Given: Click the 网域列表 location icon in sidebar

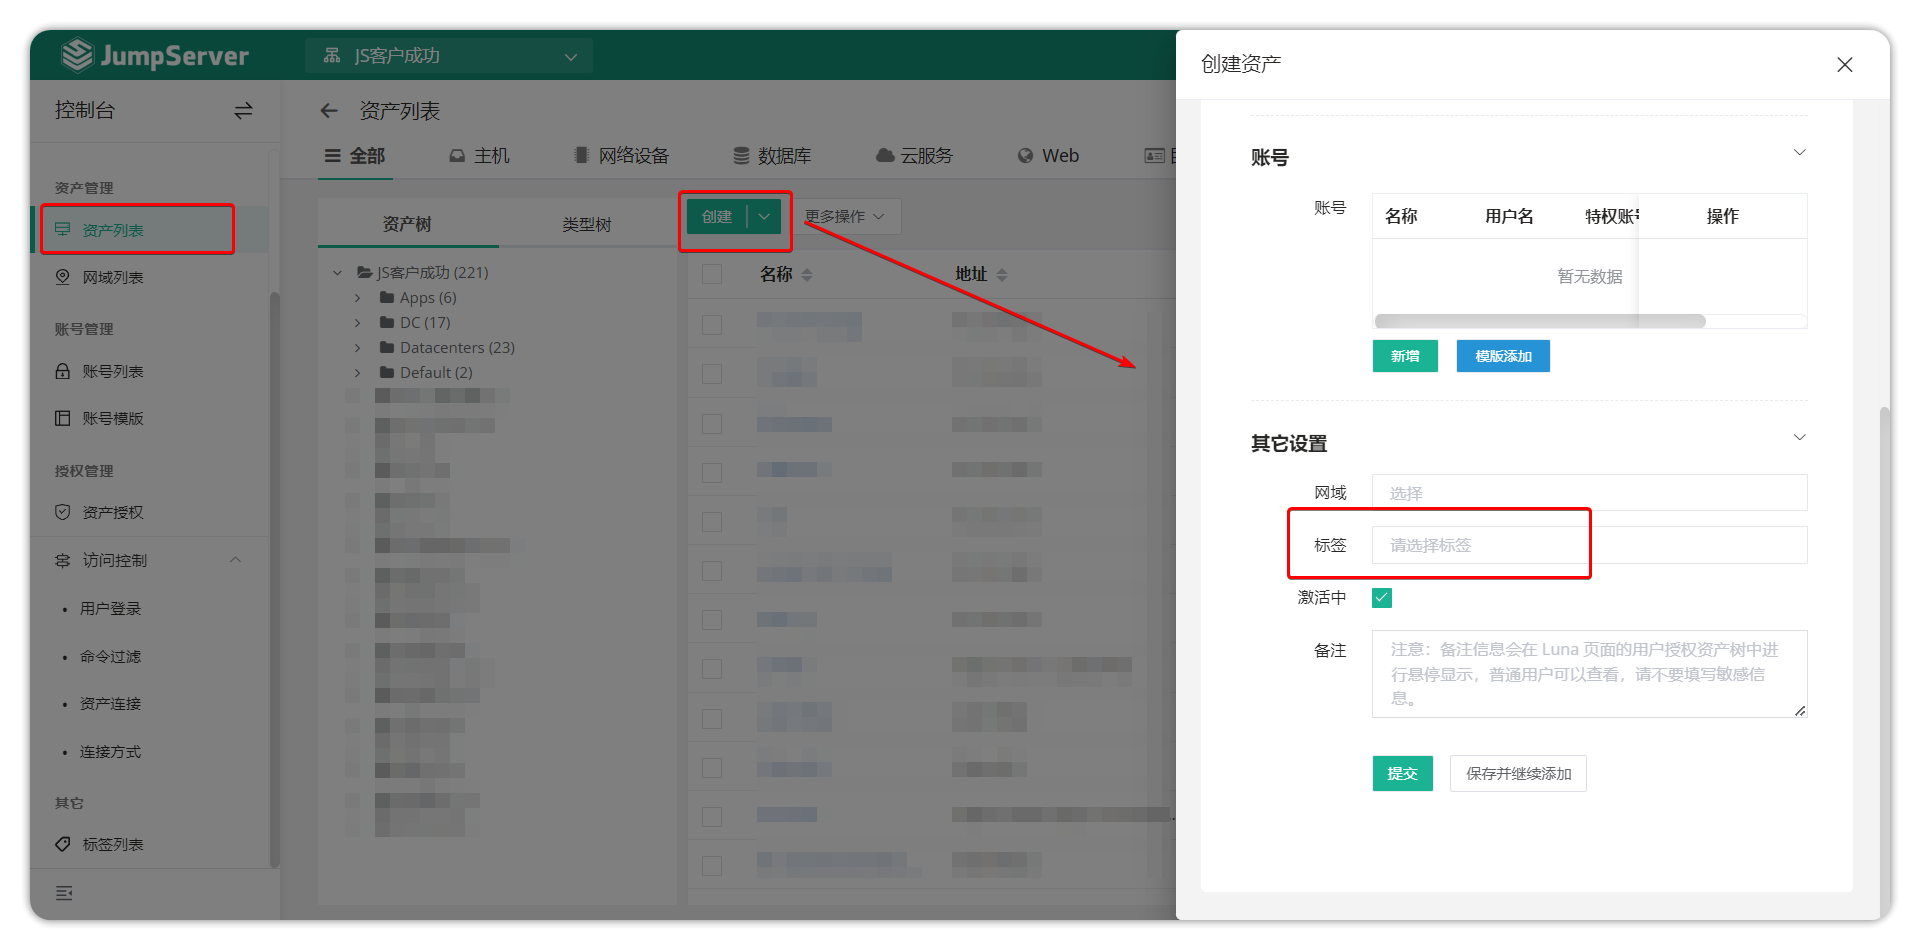Looking at the screenshot, I should click(x=63, y=277).
